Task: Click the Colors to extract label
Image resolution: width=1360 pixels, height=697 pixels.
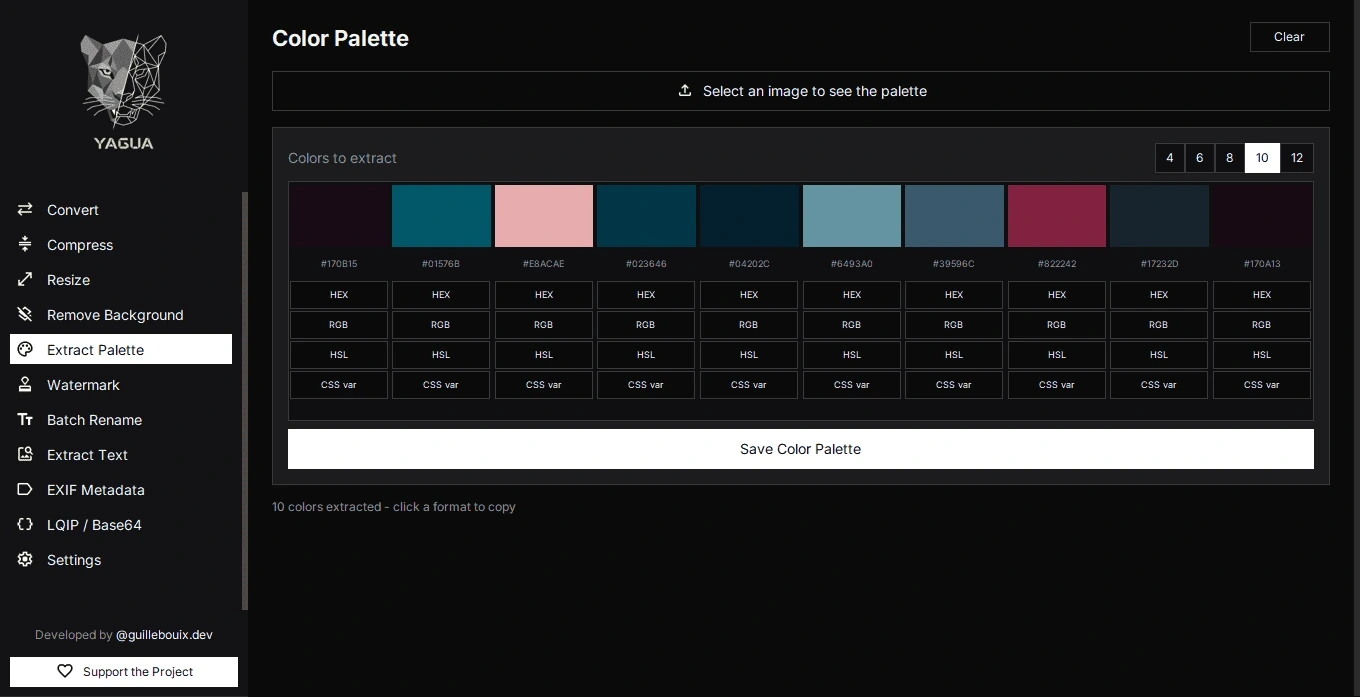Action: click(x=342, y=158)
